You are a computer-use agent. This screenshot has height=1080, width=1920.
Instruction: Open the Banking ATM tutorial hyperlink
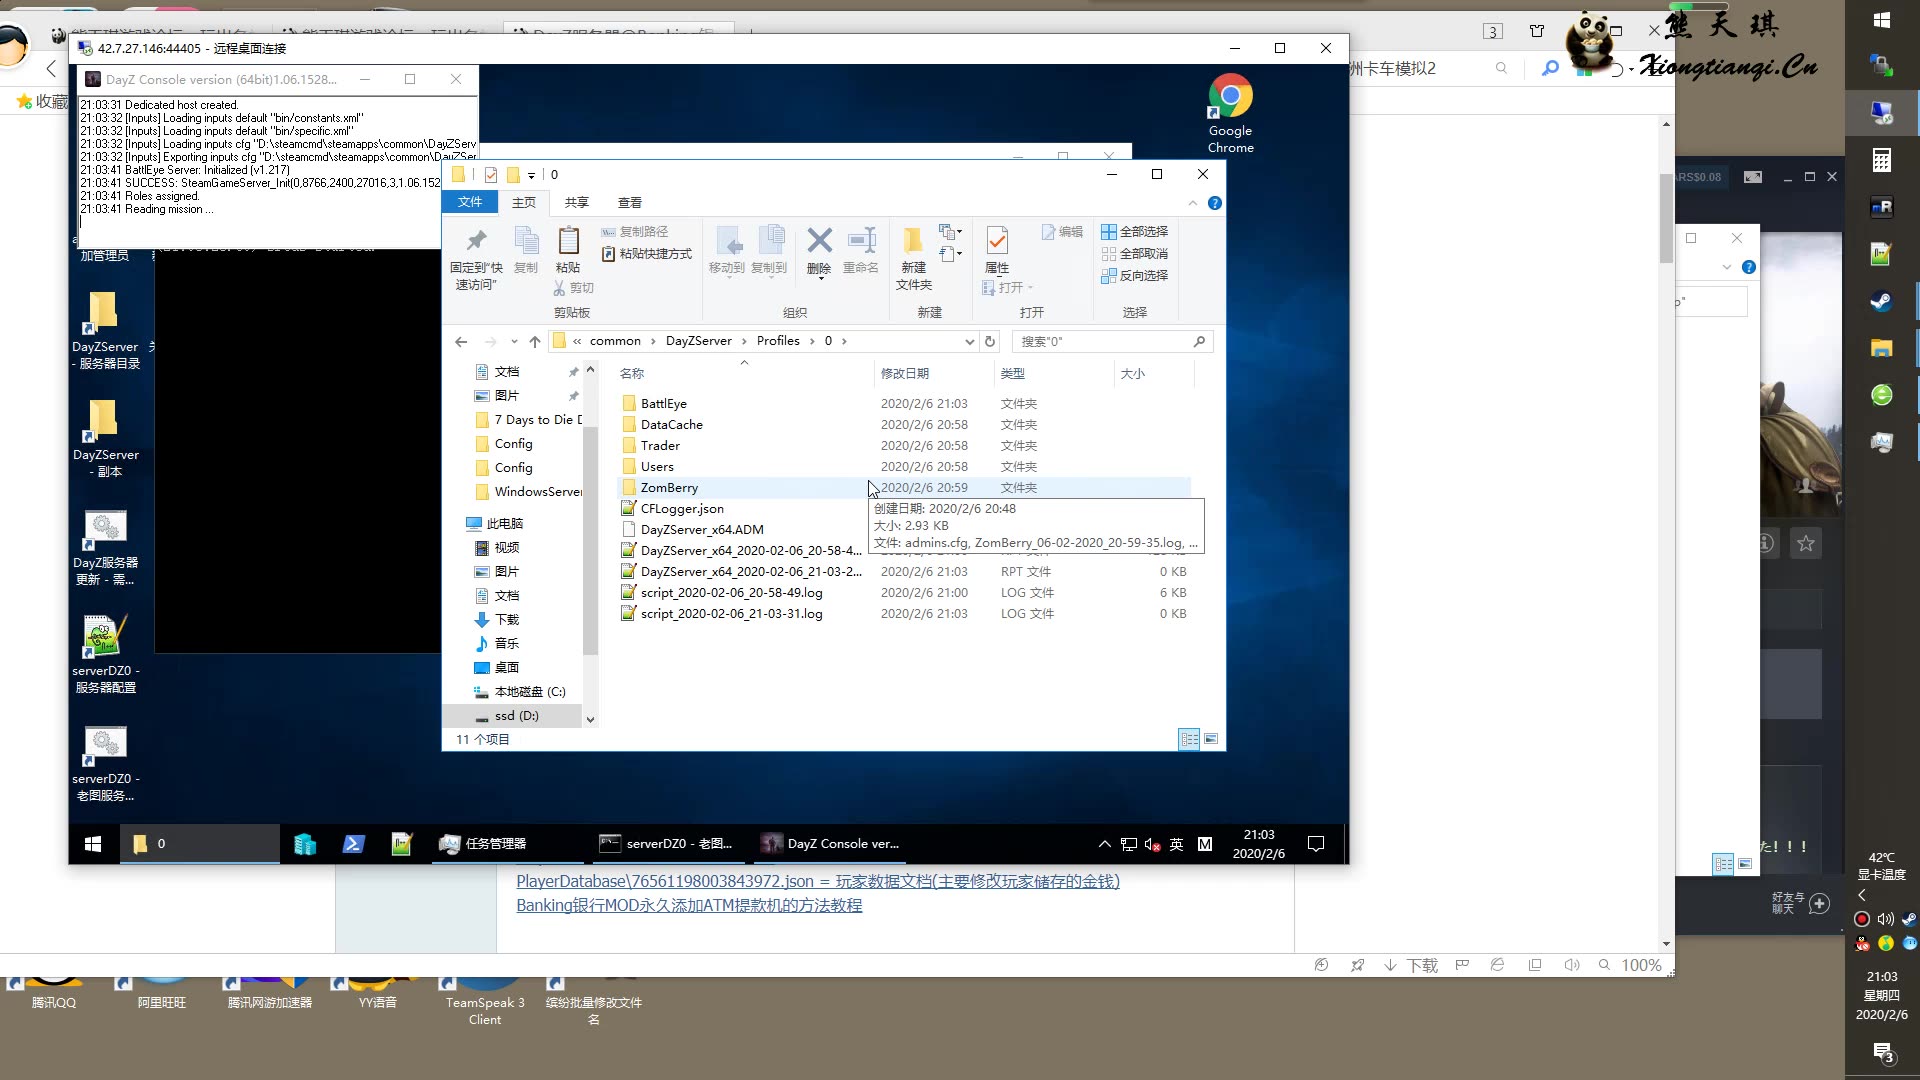click(688, 905)
